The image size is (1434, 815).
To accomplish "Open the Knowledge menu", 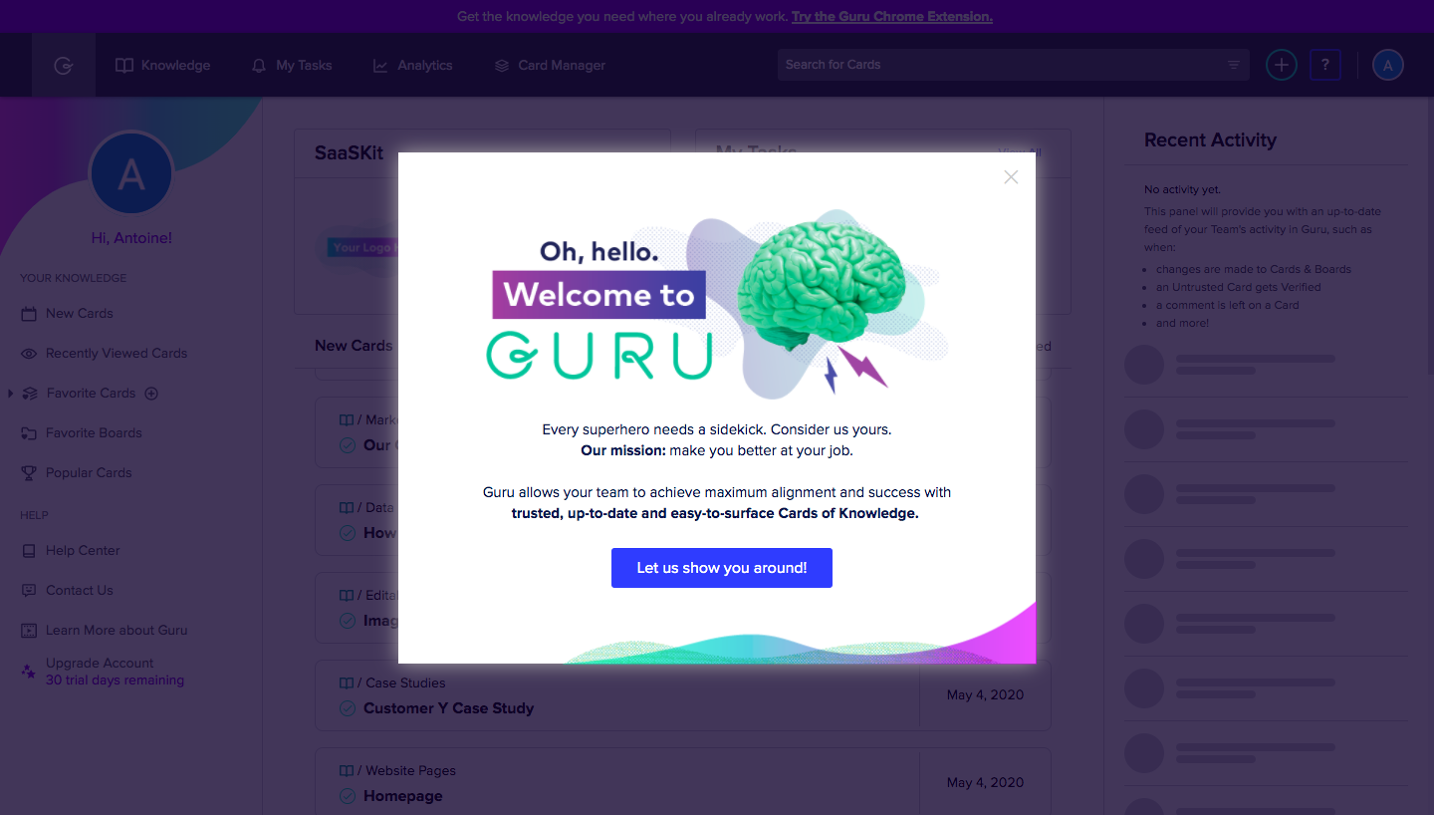I will (163, 65).
